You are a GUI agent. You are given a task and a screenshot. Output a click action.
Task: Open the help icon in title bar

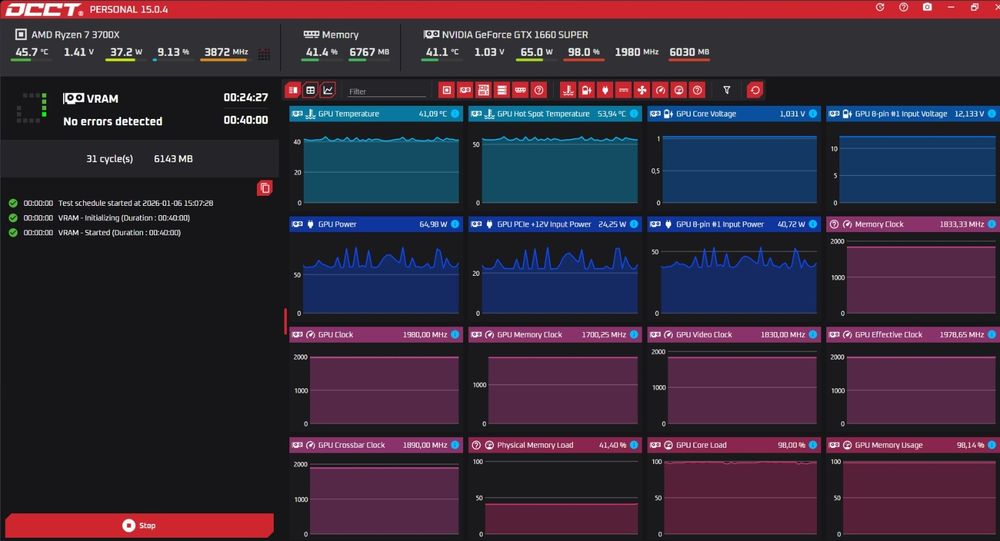[904, 8]
